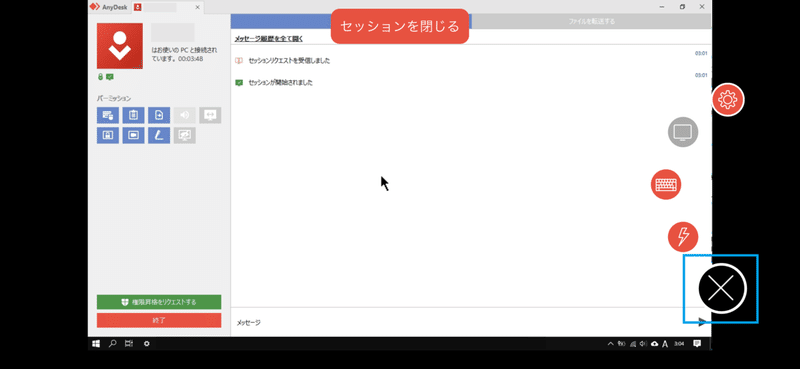Screen dimensions: 800x369
Task: Focus the メッセージ input field
Action: [462, 323]
